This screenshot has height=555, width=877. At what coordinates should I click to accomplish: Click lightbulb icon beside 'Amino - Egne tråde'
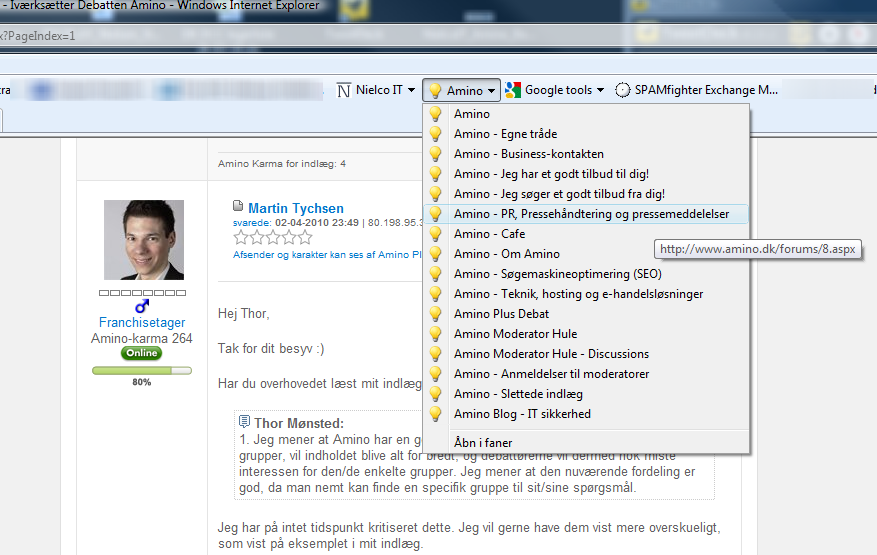435,134
